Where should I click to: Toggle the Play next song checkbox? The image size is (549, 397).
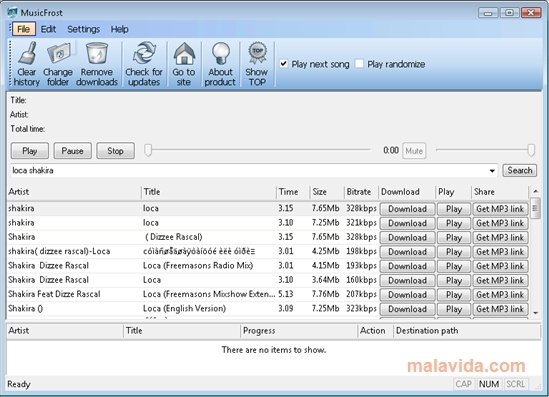284,64
